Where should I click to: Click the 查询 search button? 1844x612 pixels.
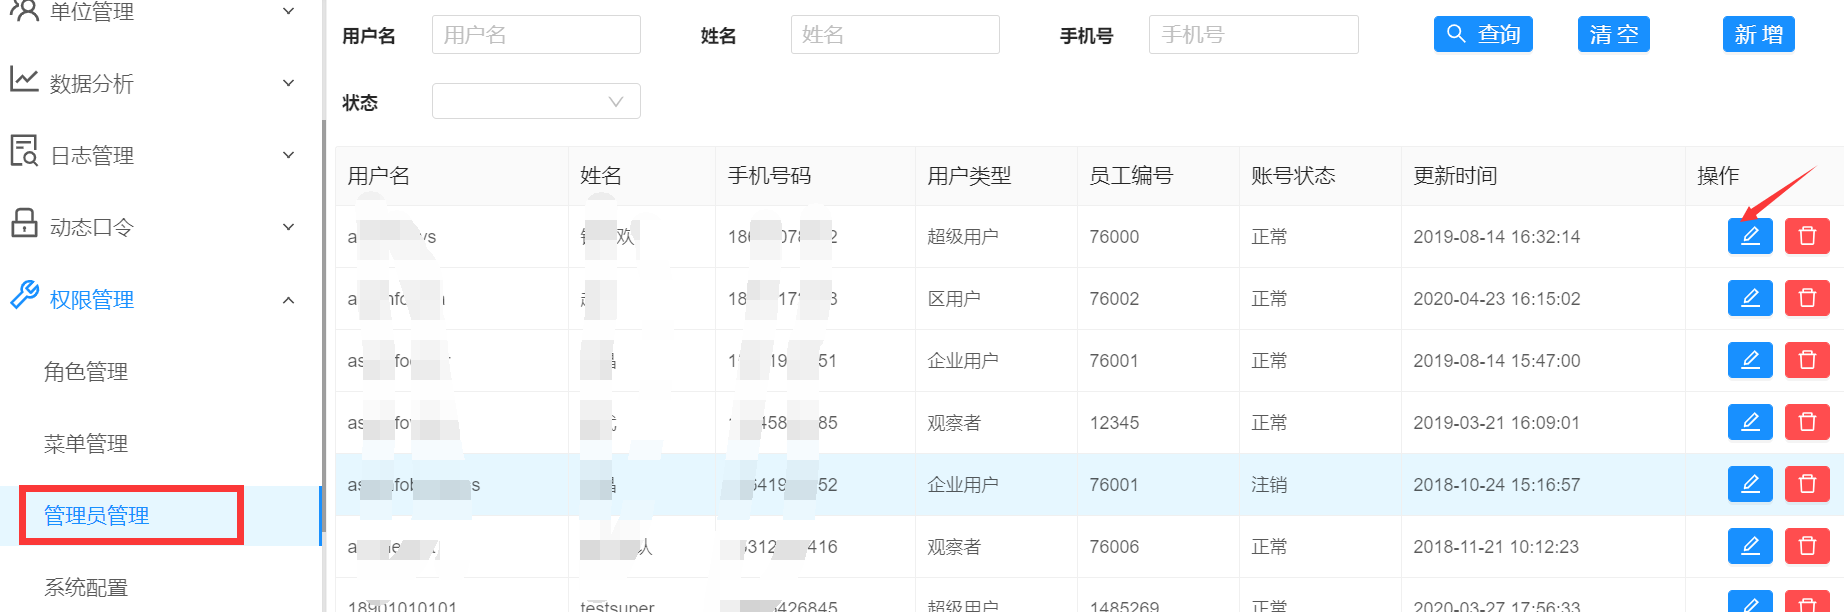click(1483, 34)
